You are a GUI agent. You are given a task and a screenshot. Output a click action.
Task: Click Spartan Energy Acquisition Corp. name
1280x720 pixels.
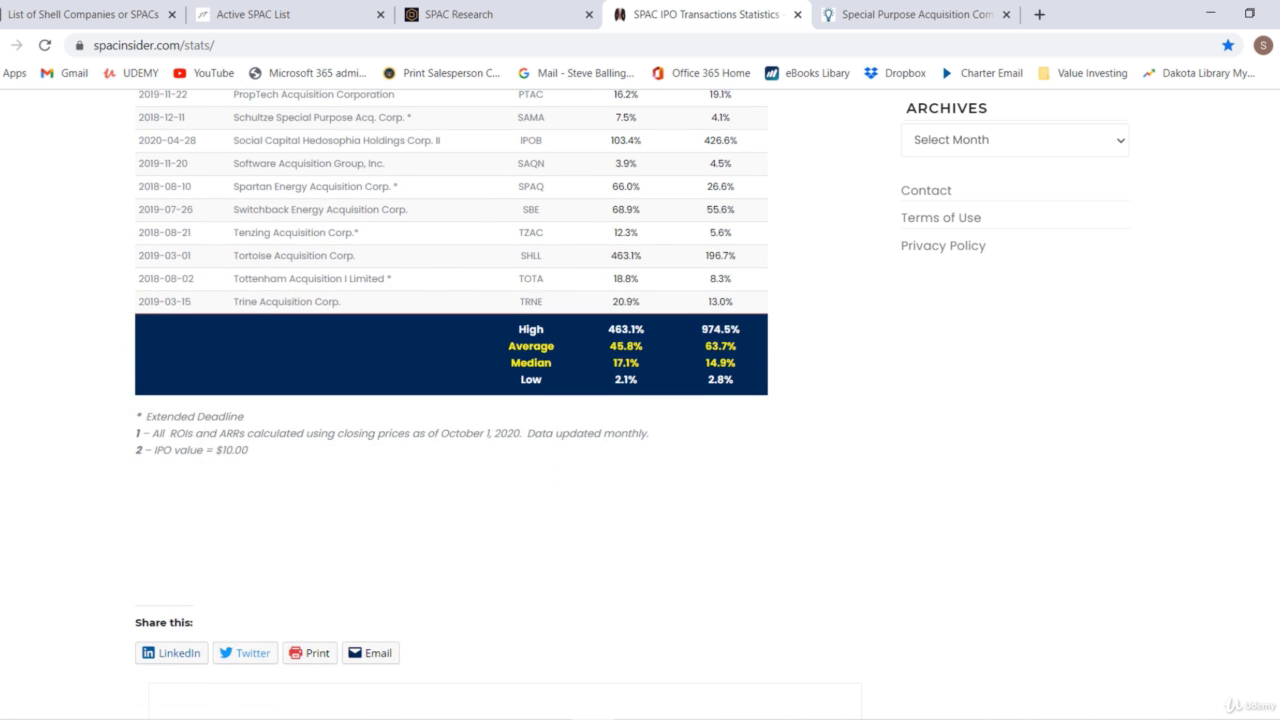click(315, 186)
